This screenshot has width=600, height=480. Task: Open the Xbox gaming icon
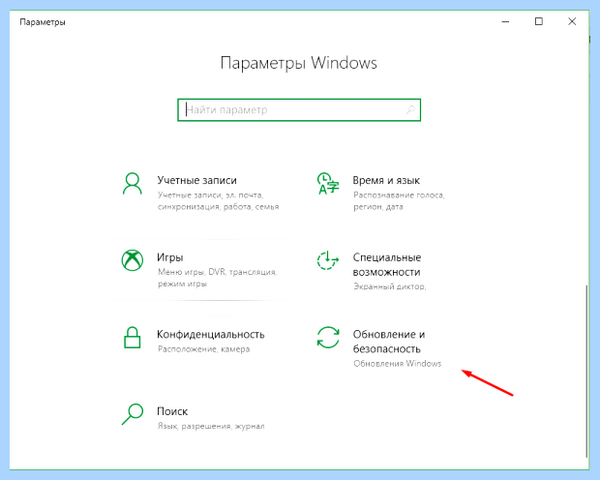(x=132, y=260)
